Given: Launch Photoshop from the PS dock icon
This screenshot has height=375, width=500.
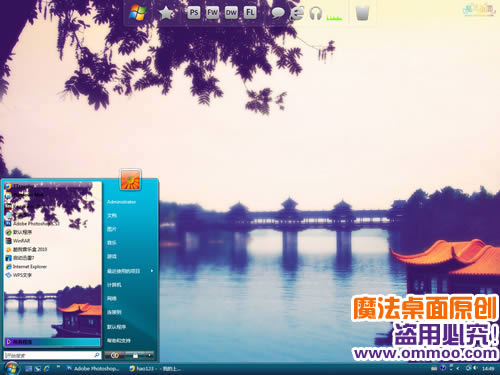Looking at the screenshot, I should point(194,13).
